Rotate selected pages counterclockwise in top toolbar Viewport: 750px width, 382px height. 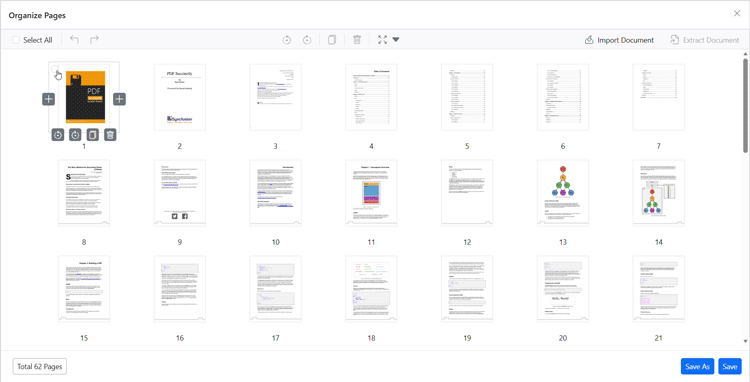click(287, 40)
